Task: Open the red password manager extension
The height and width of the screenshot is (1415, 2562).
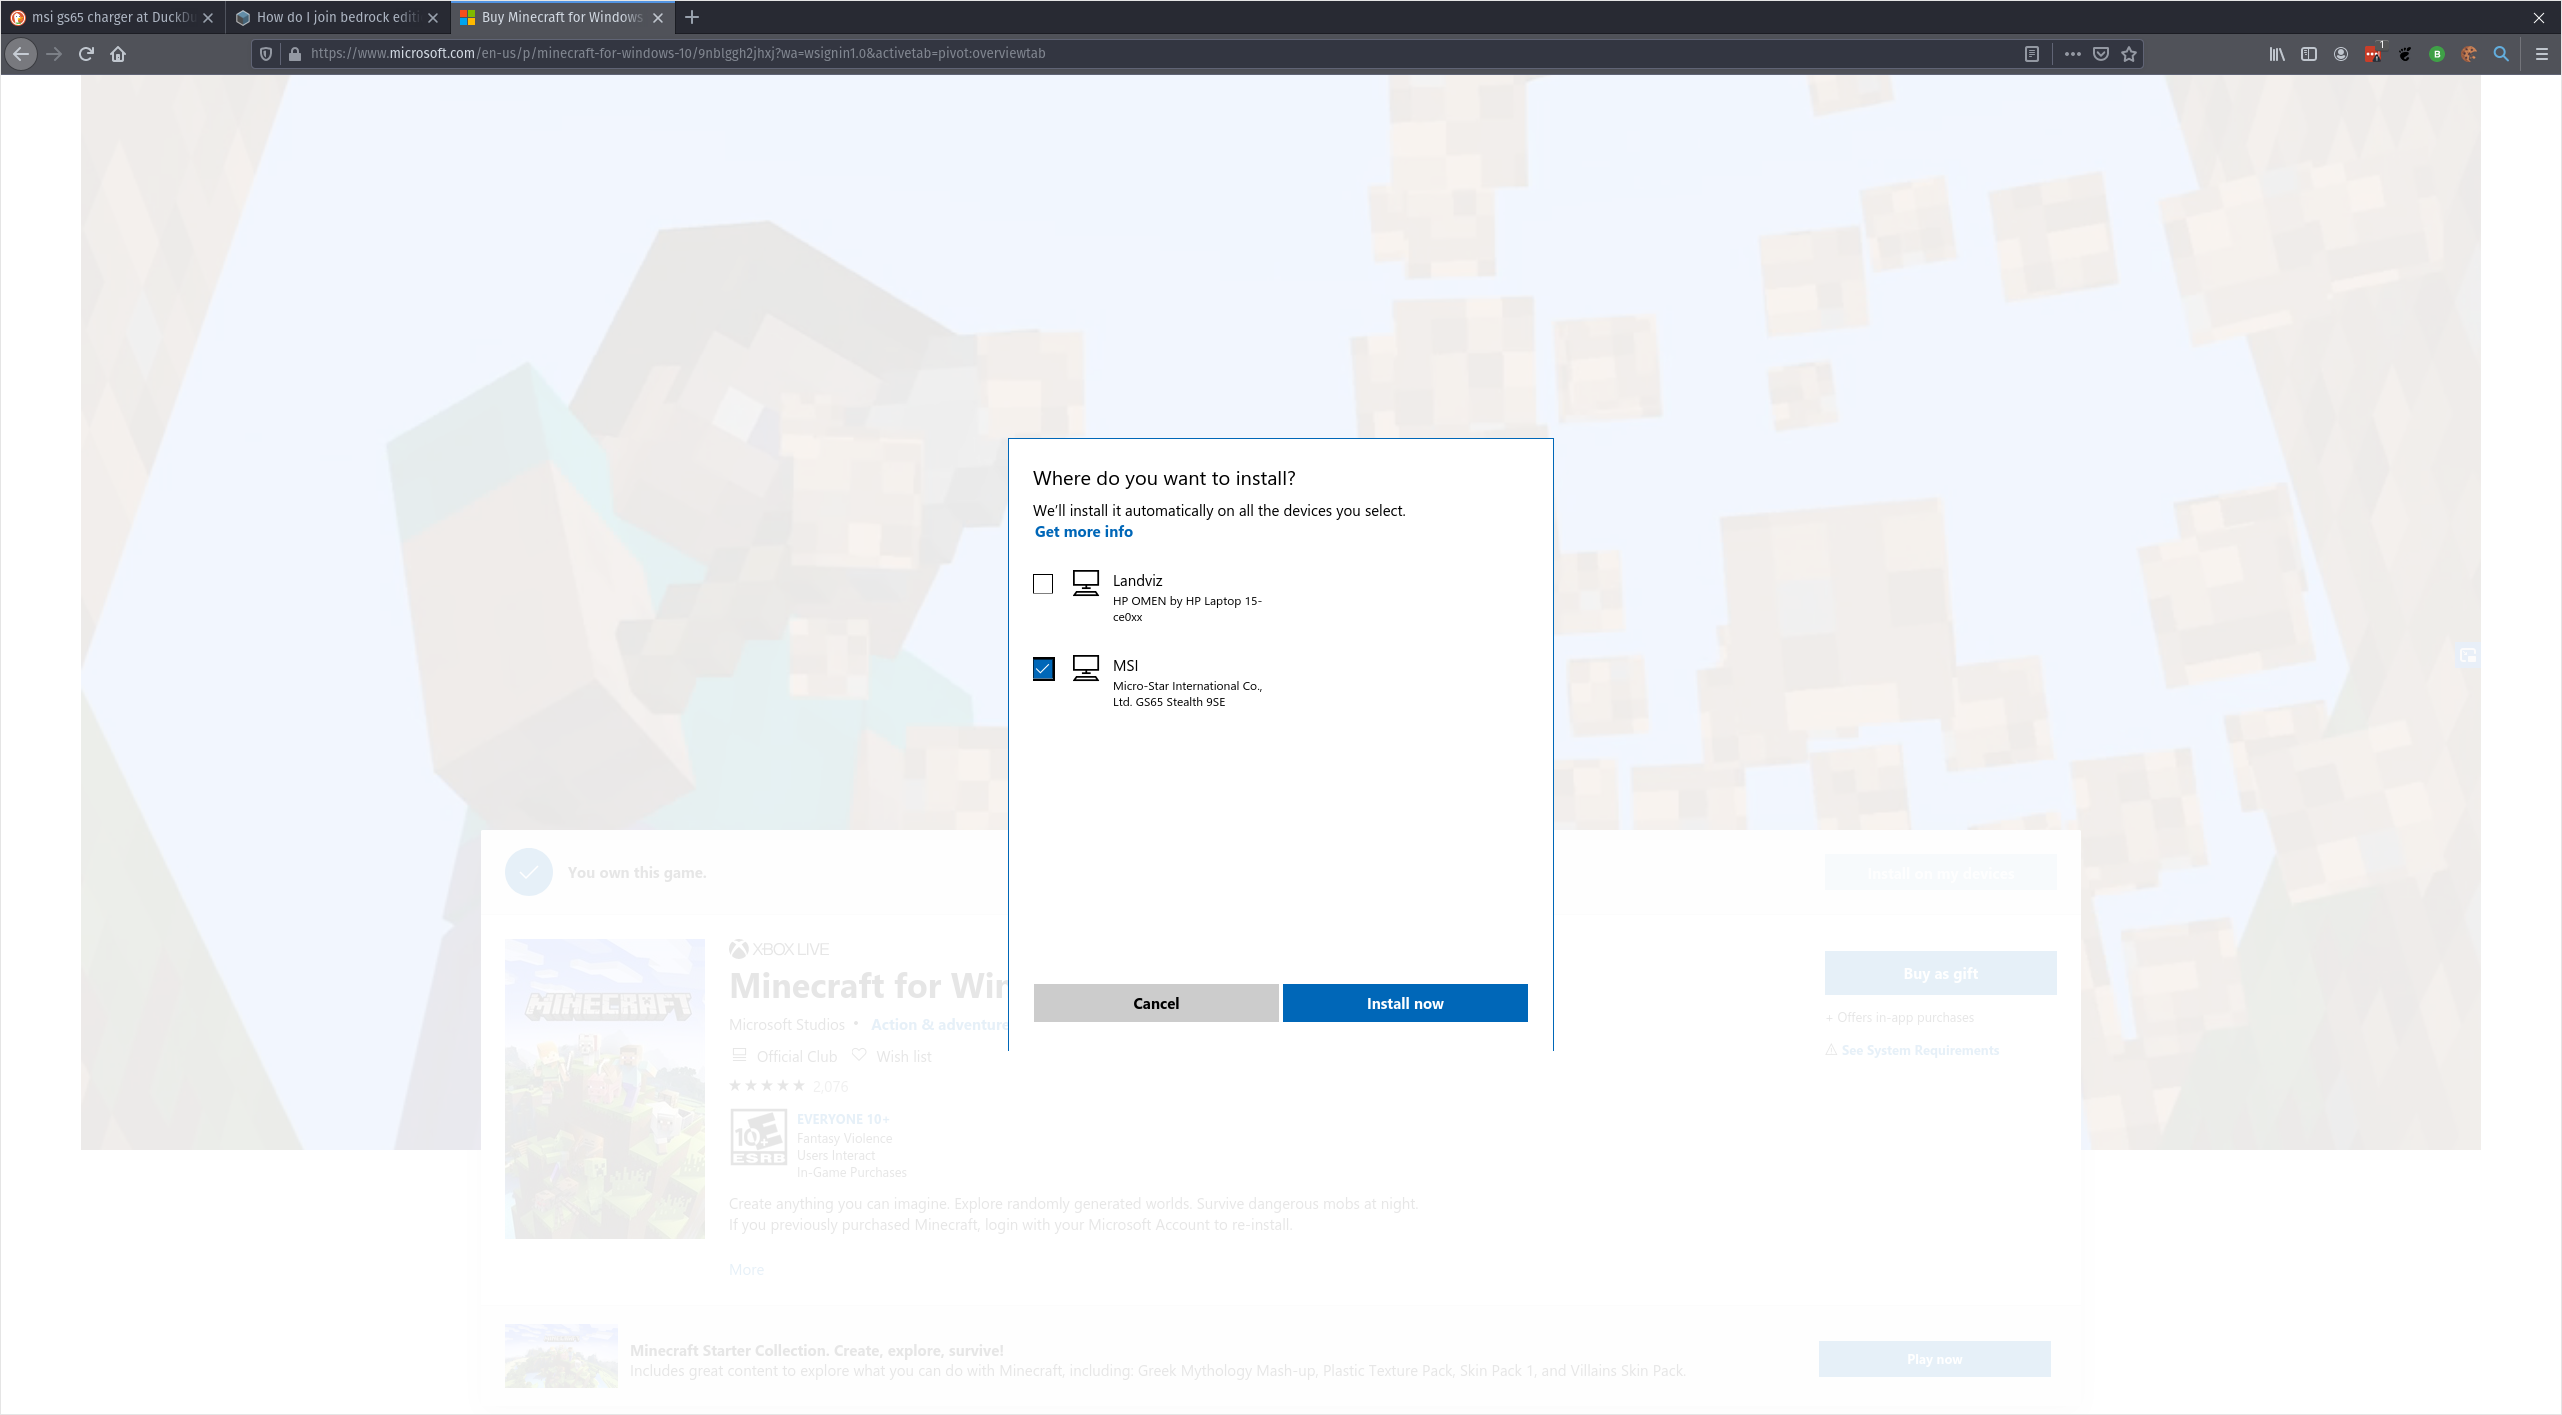Action: (x=2373, y=54)
